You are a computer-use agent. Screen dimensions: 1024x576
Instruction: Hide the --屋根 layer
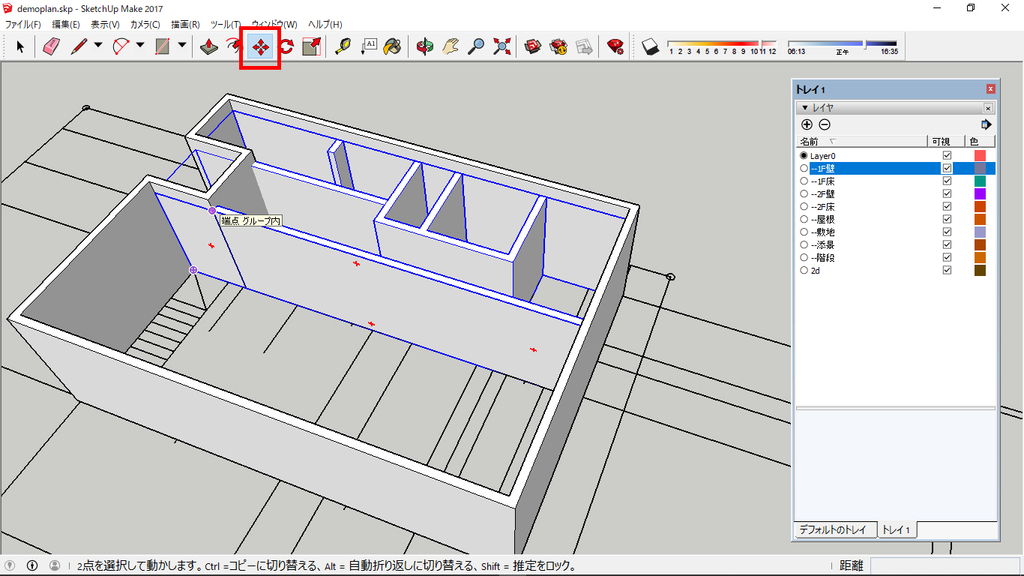pyautogui.click(x=947, y=219)
